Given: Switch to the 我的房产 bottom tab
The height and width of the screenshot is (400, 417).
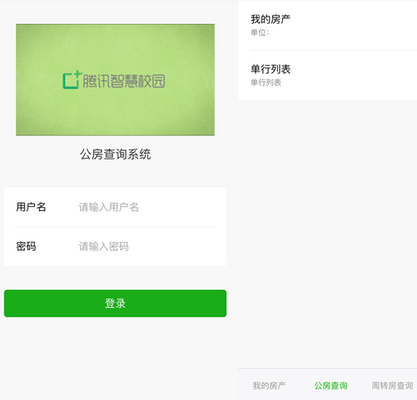Looking at the screenshot, I should tap(269, 386).
